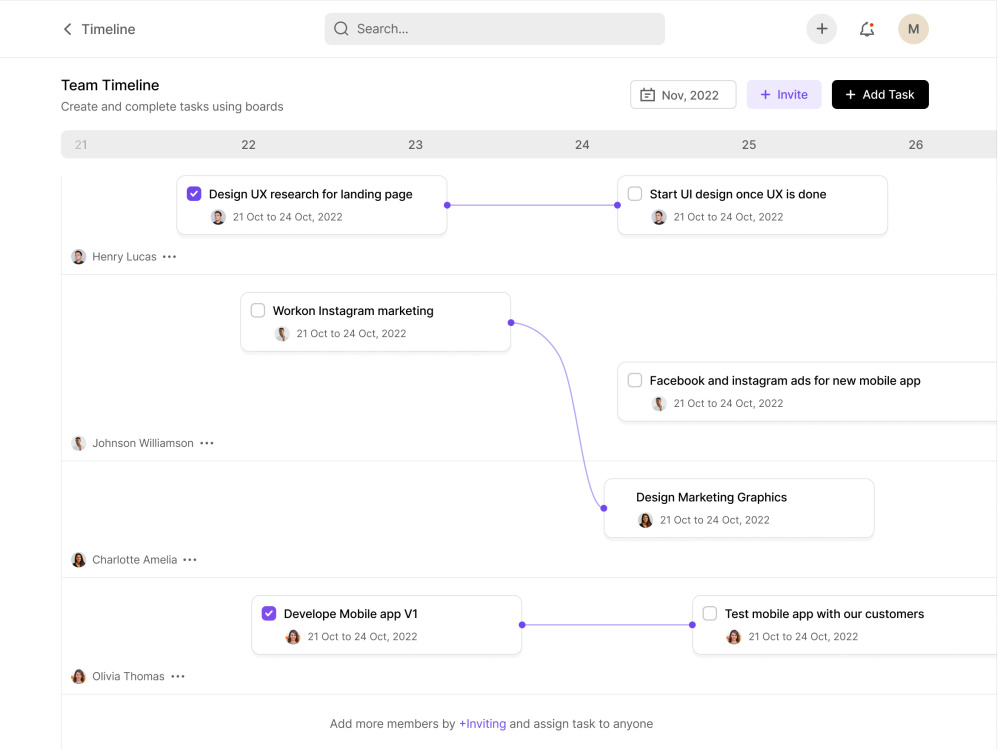Check Start UI design once UX is done
1000x750 pixels.
[635, 194]
